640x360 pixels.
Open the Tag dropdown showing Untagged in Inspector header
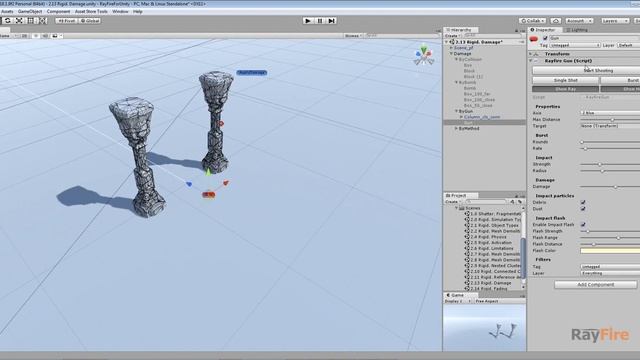pos(575,45)
